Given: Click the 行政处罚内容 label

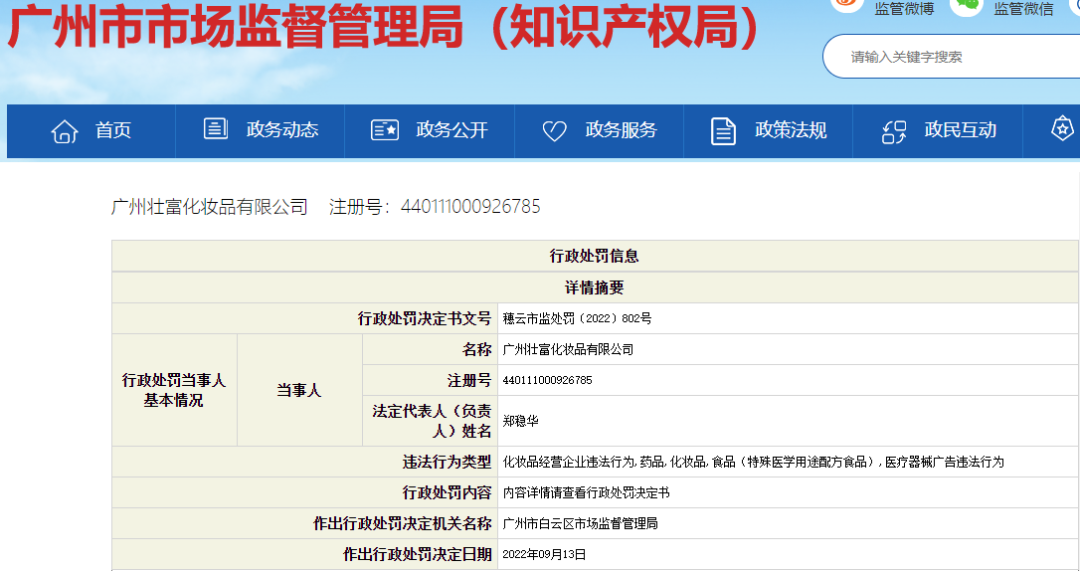Looking at the screenshot, I should (x=447, y=493).
